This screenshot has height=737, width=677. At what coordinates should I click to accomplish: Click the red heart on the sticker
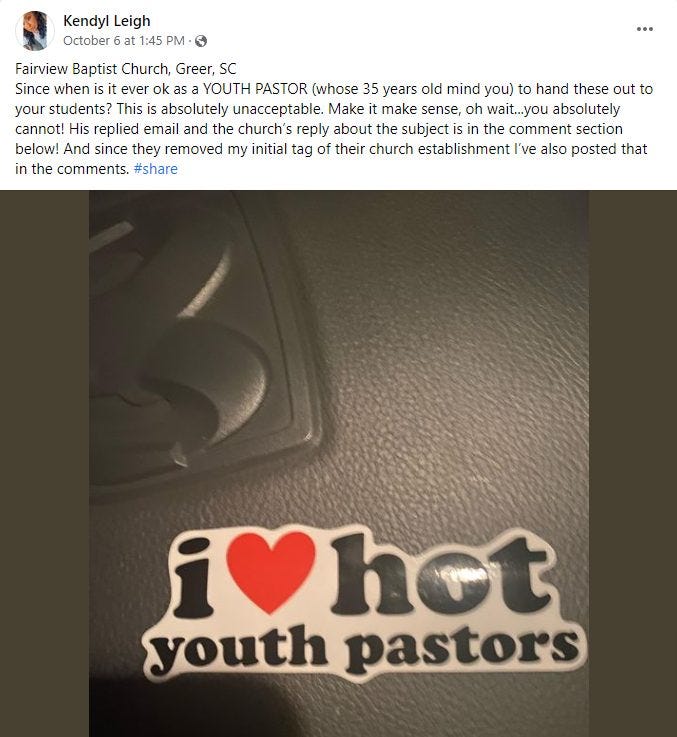[x=269, y=570]
